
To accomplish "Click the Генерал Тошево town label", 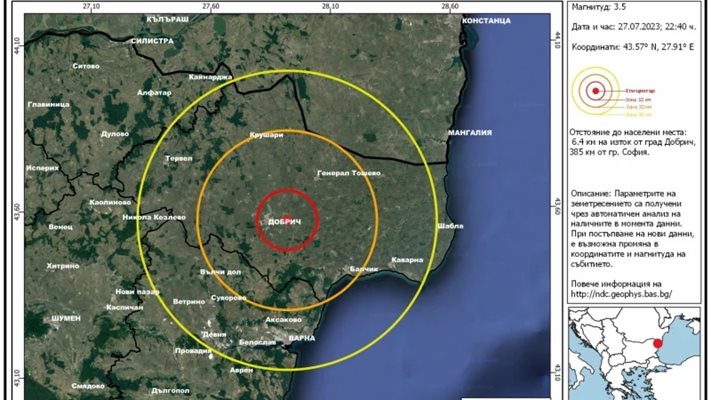I will tap(347, 173).
